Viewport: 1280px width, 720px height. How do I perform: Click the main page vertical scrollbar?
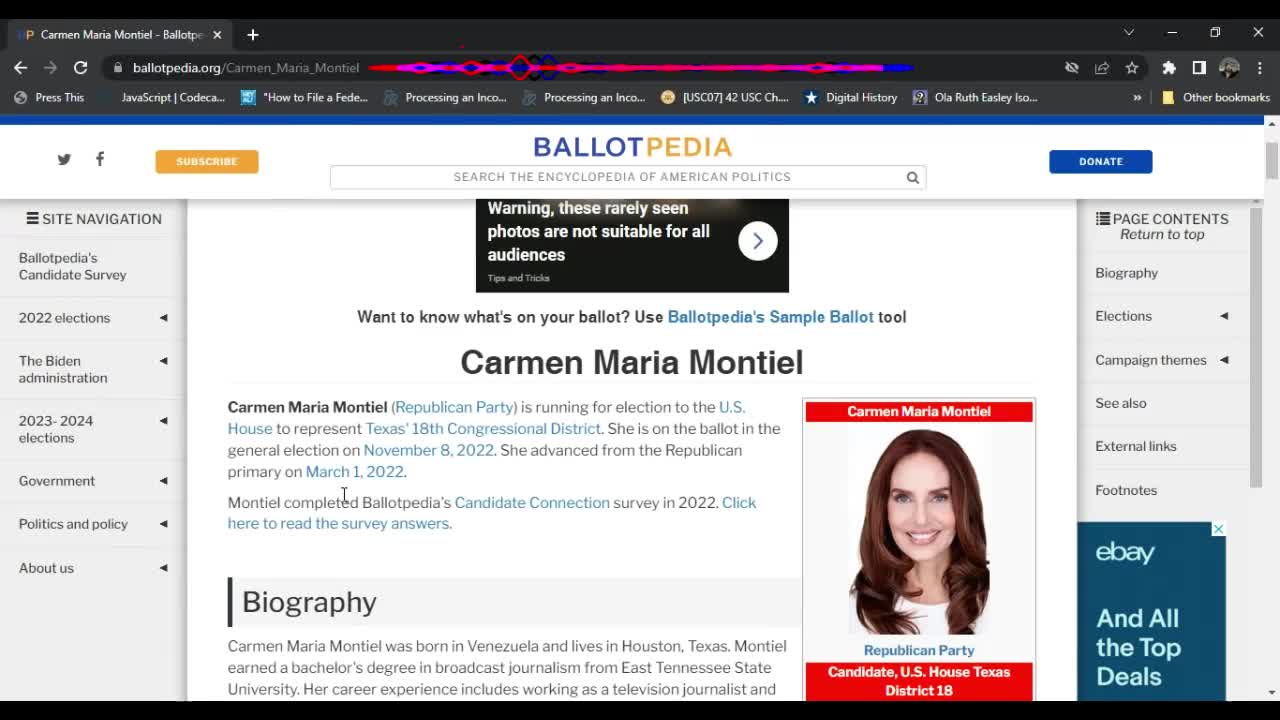1271,161
